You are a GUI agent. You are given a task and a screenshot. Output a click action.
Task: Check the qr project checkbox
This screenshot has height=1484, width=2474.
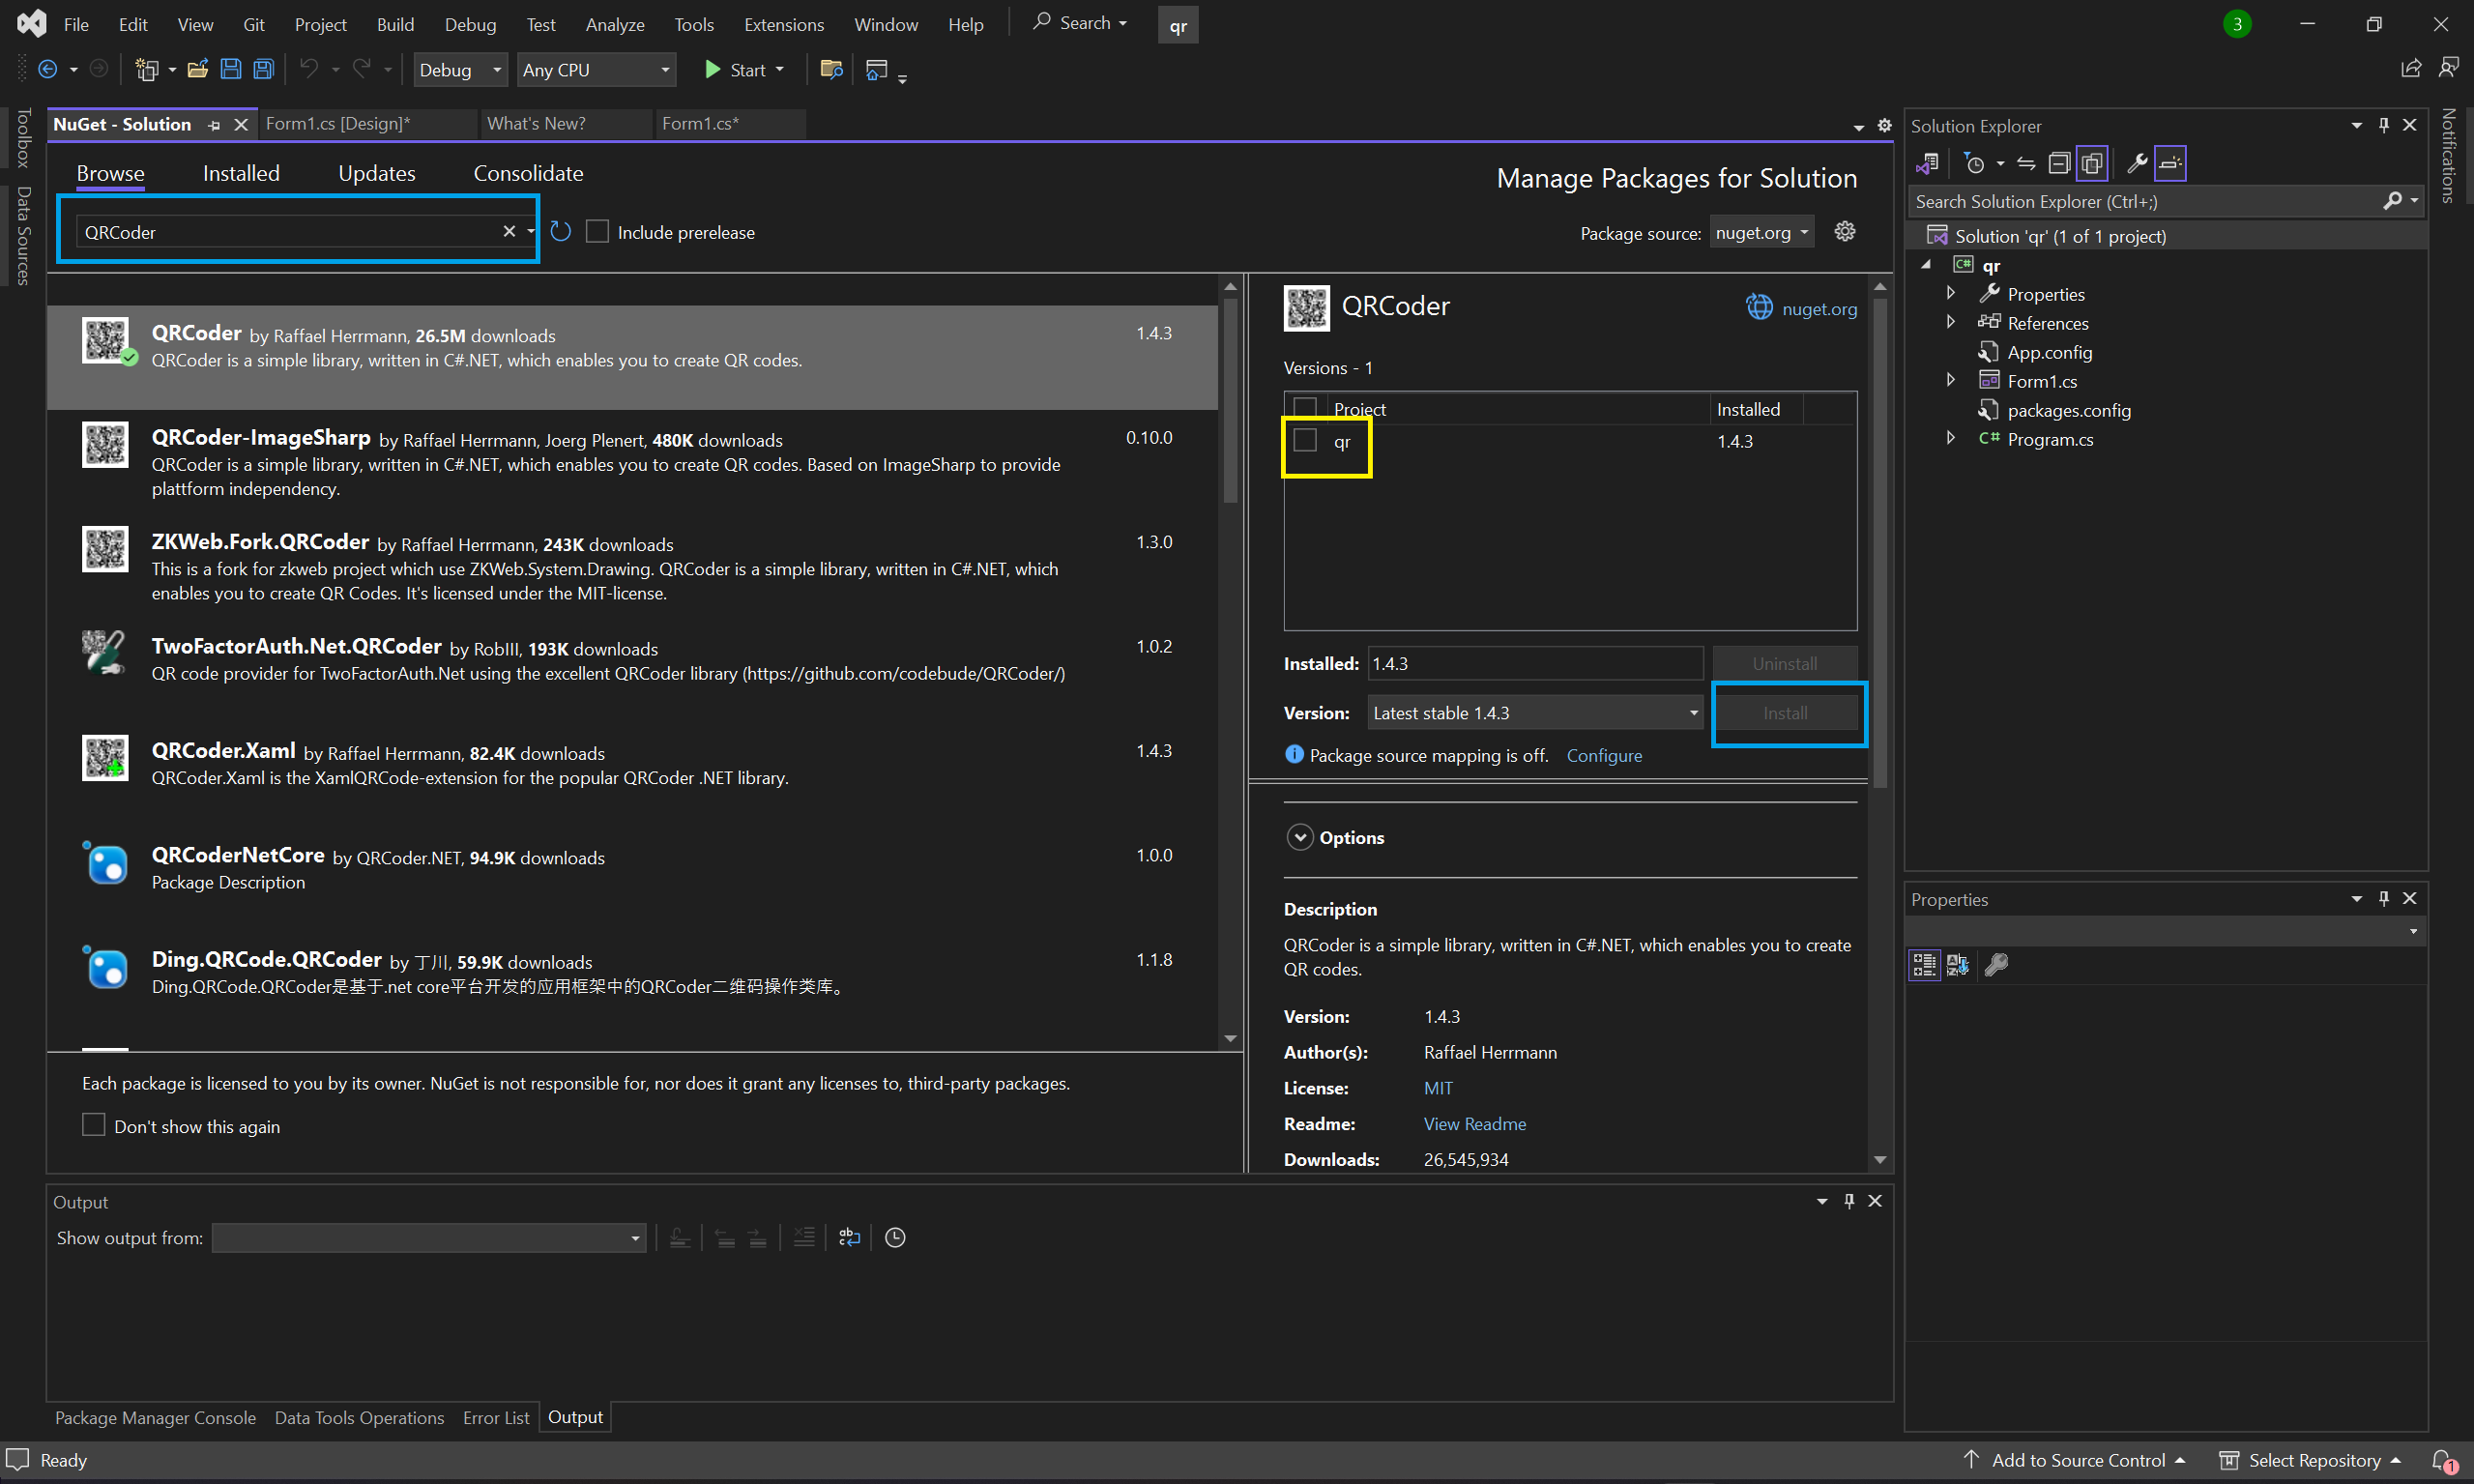(1305, 440)
